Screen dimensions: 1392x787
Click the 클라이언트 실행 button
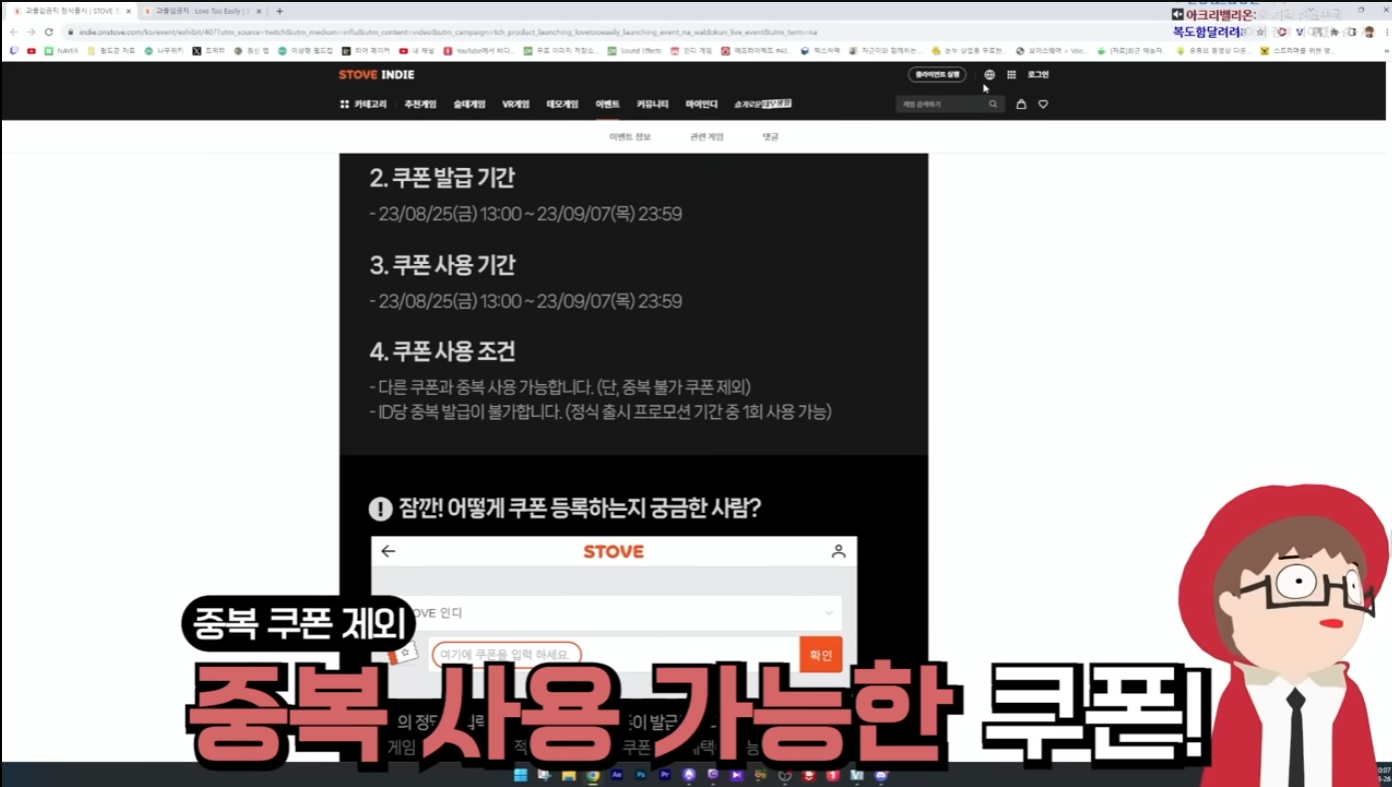937,75
